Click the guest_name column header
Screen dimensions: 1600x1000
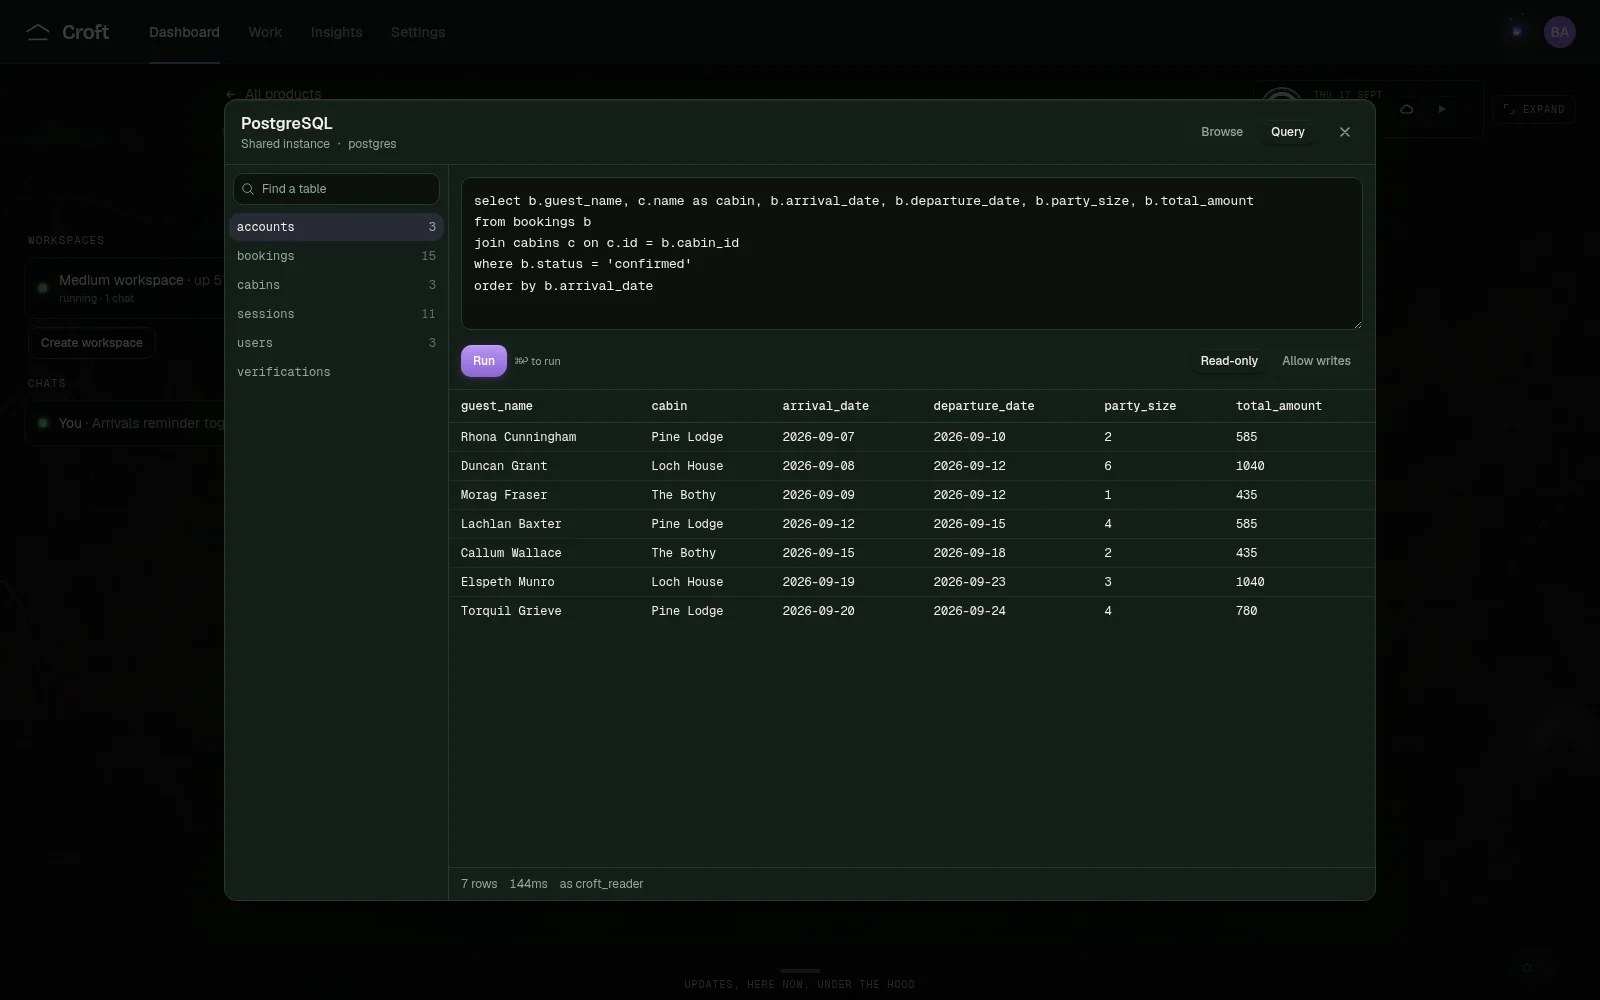pos(496,406)
